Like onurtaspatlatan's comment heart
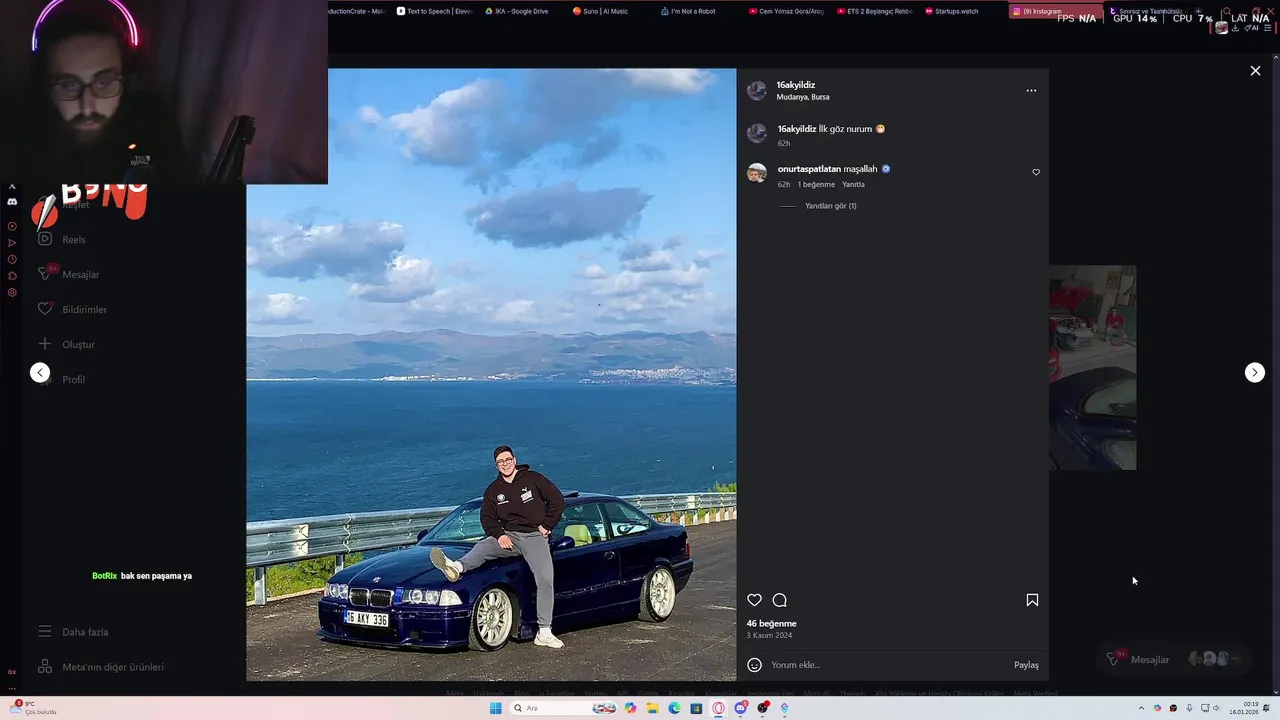1280x720 pixels. click(1036, 172)
